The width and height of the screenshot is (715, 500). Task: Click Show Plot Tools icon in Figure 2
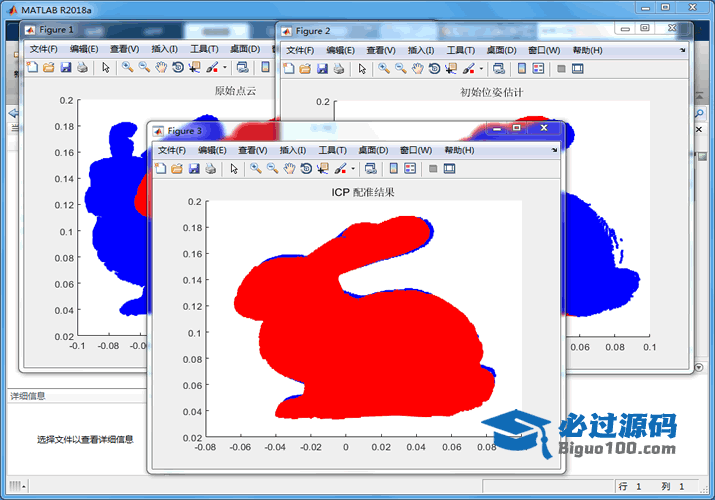pos(578,69)
